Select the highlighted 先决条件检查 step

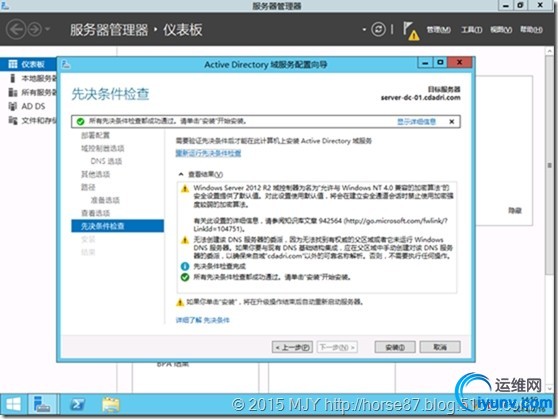coord(117,226)
